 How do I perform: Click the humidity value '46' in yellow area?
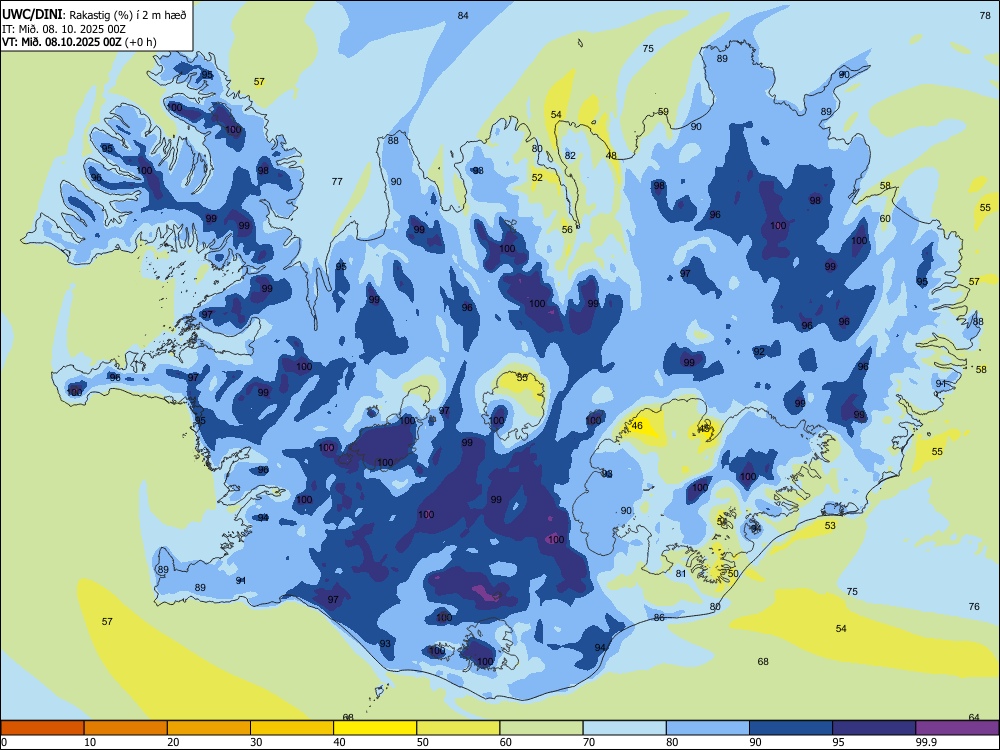pyautogui.click(x=636, y=425)
